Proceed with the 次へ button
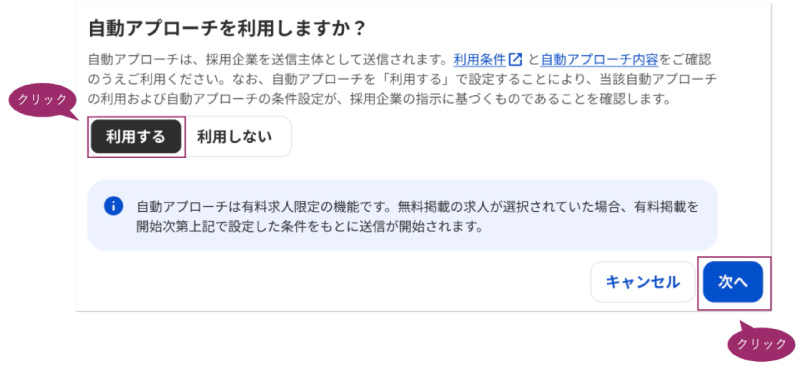This screenshot has width=800, height=365. pos(733,282)
